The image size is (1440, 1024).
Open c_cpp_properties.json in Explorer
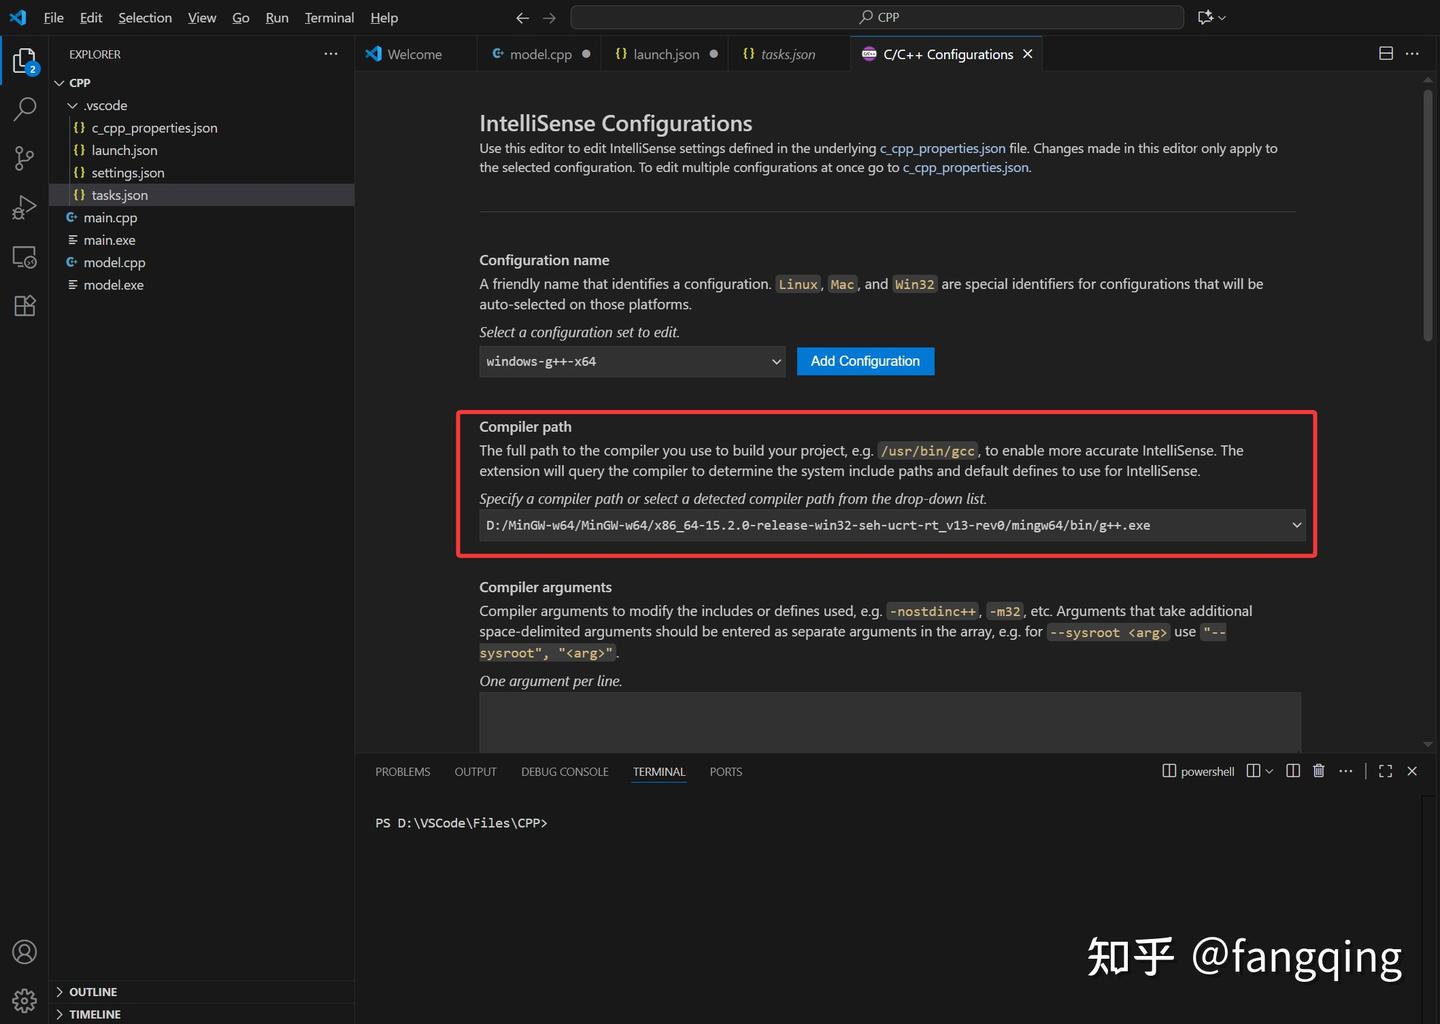[154, 128]
